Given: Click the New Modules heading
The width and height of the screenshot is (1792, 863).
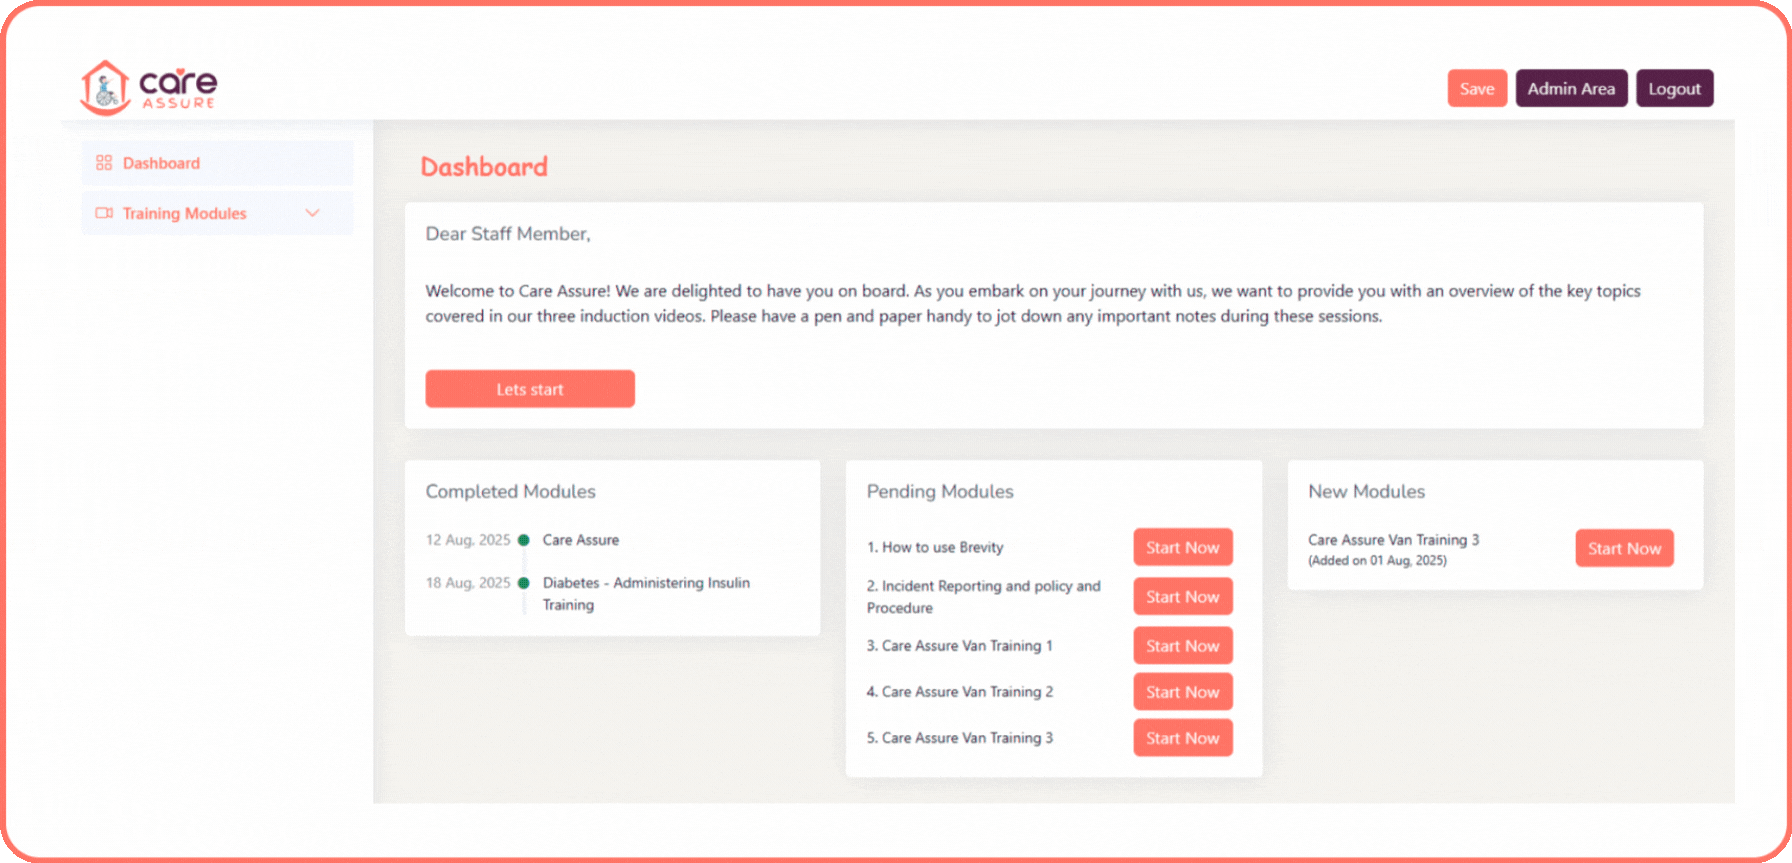Looking at the screenshot, I should [x=1366, y=491].
